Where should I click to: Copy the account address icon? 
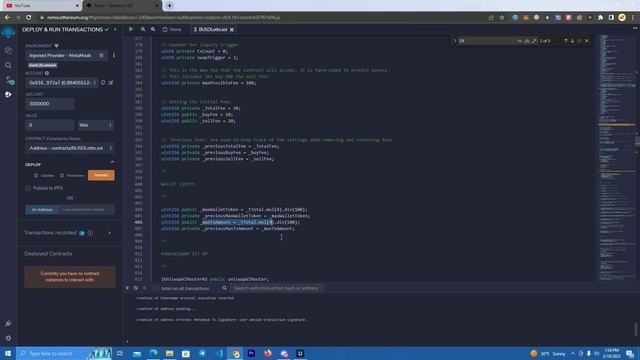103,82
